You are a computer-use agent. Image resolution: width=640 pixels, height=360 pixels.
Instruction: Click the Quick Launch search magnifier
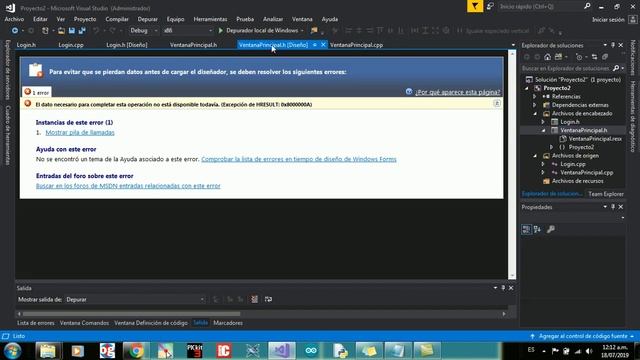(x=587, y=6)
